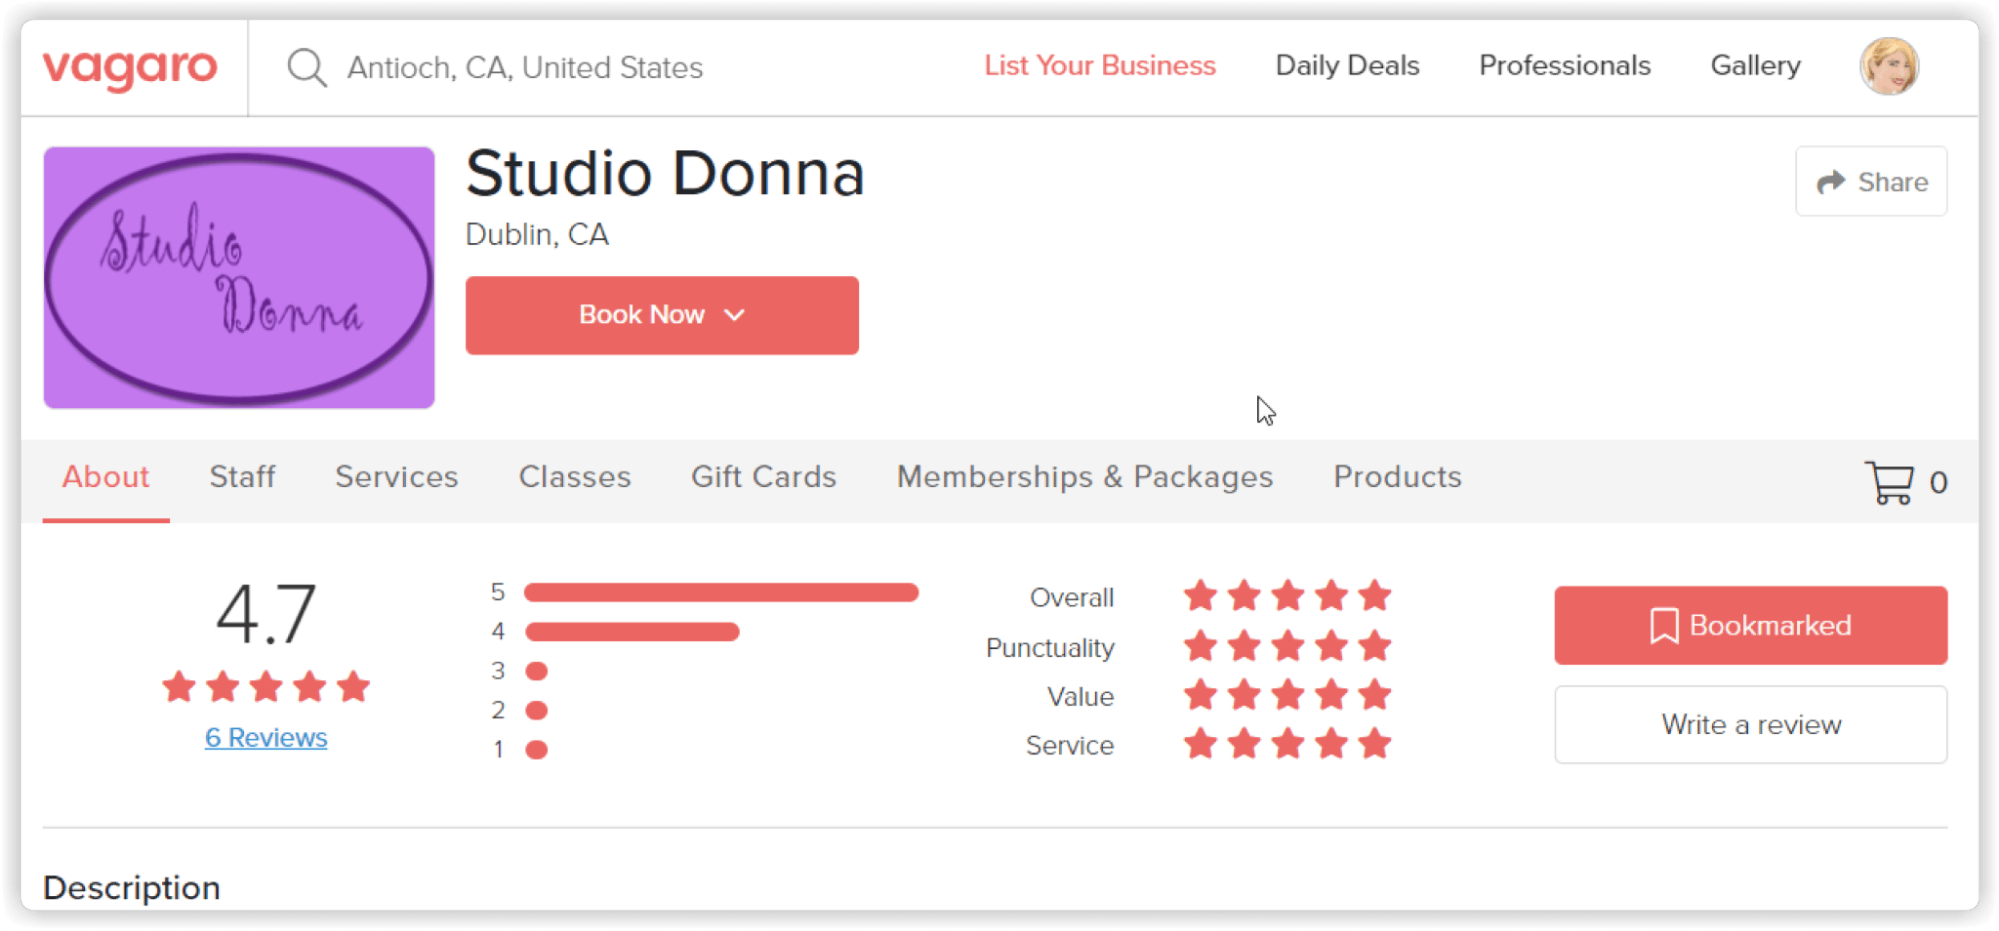Image resolution: width=1999 pixels, height=931 pixels.
Task: Click the stars under the 4.7 rating
Action: (x=266, y=688)
